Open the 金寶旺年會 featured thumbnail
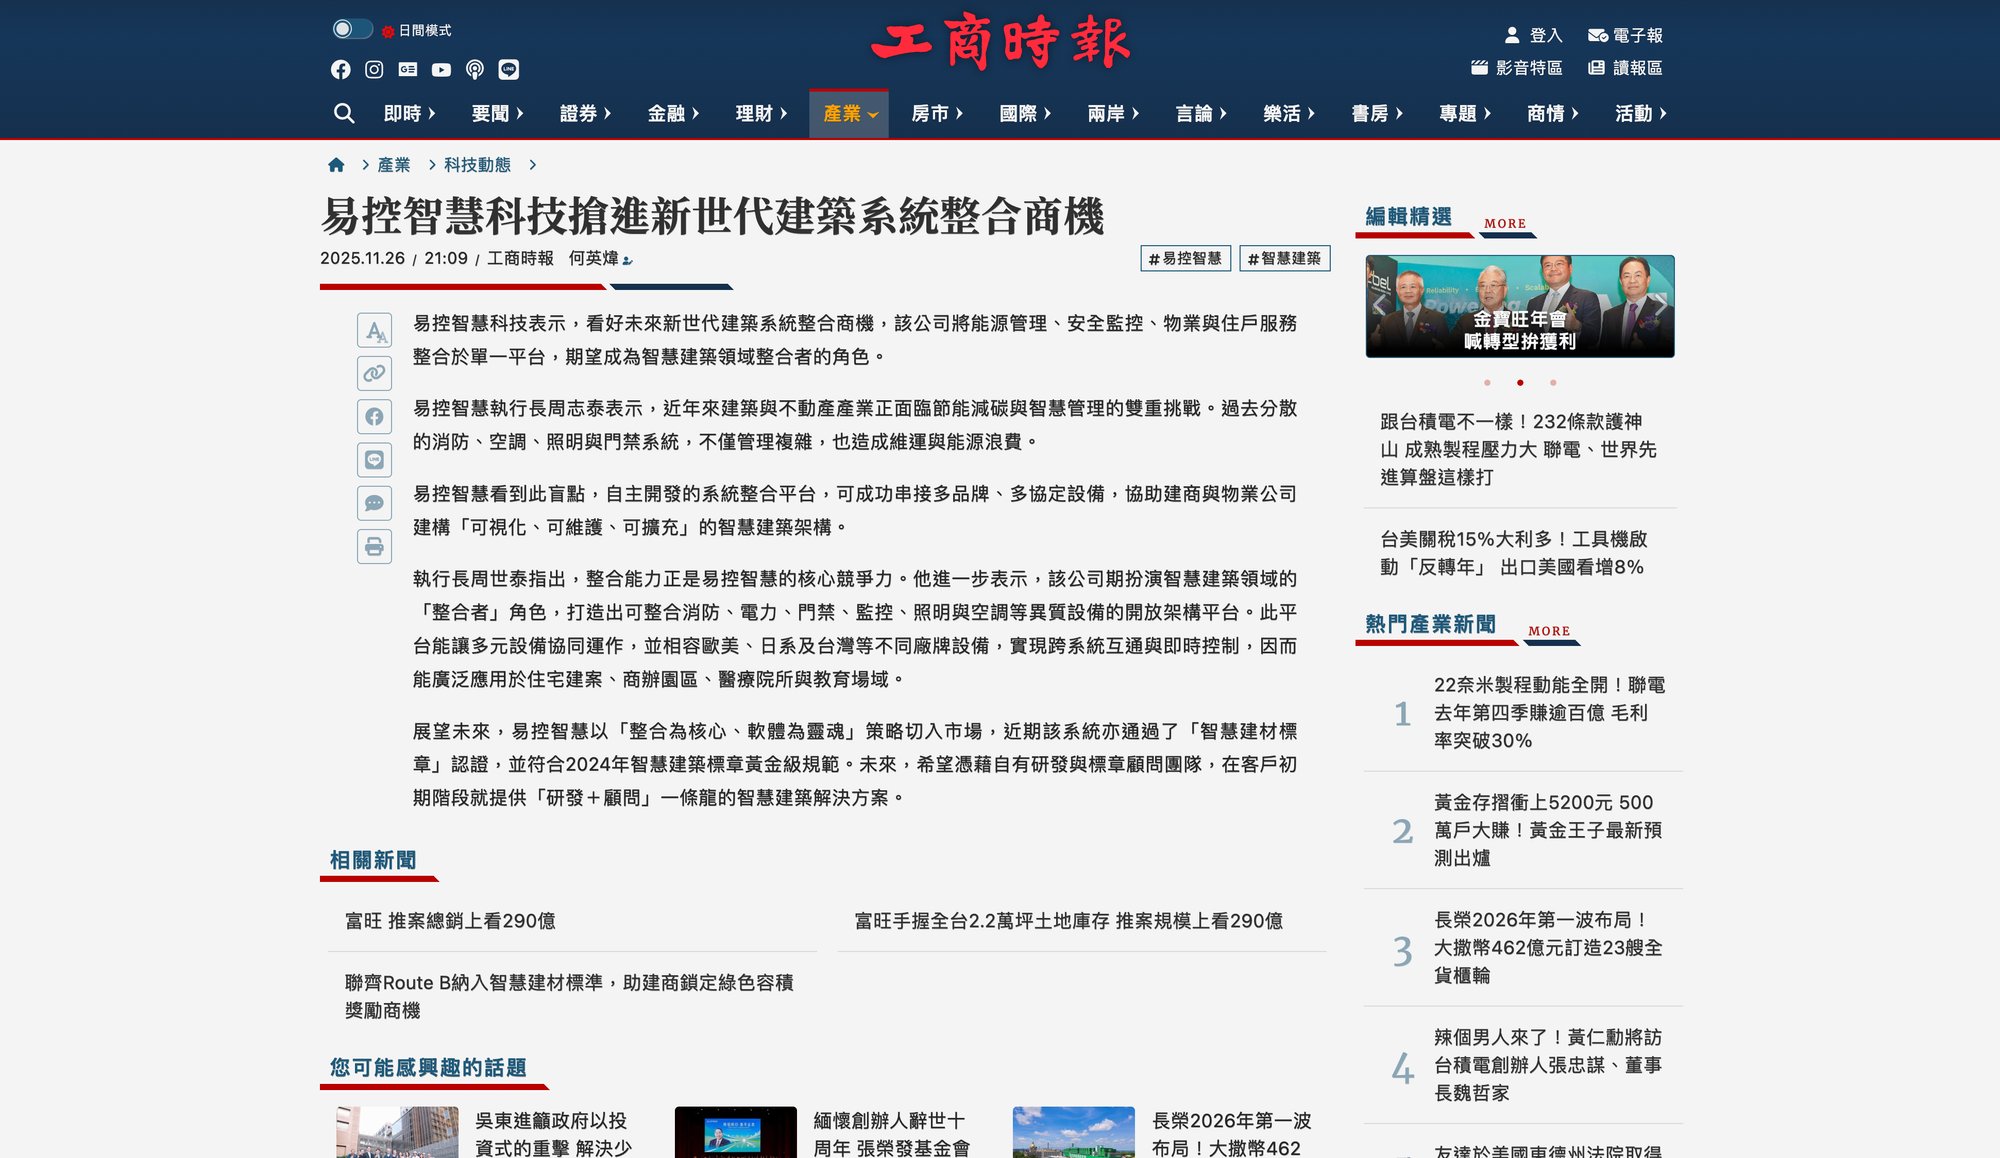Image resolution: width=2000 pixels, height=1158 pixels. [x=1519, y=306]
